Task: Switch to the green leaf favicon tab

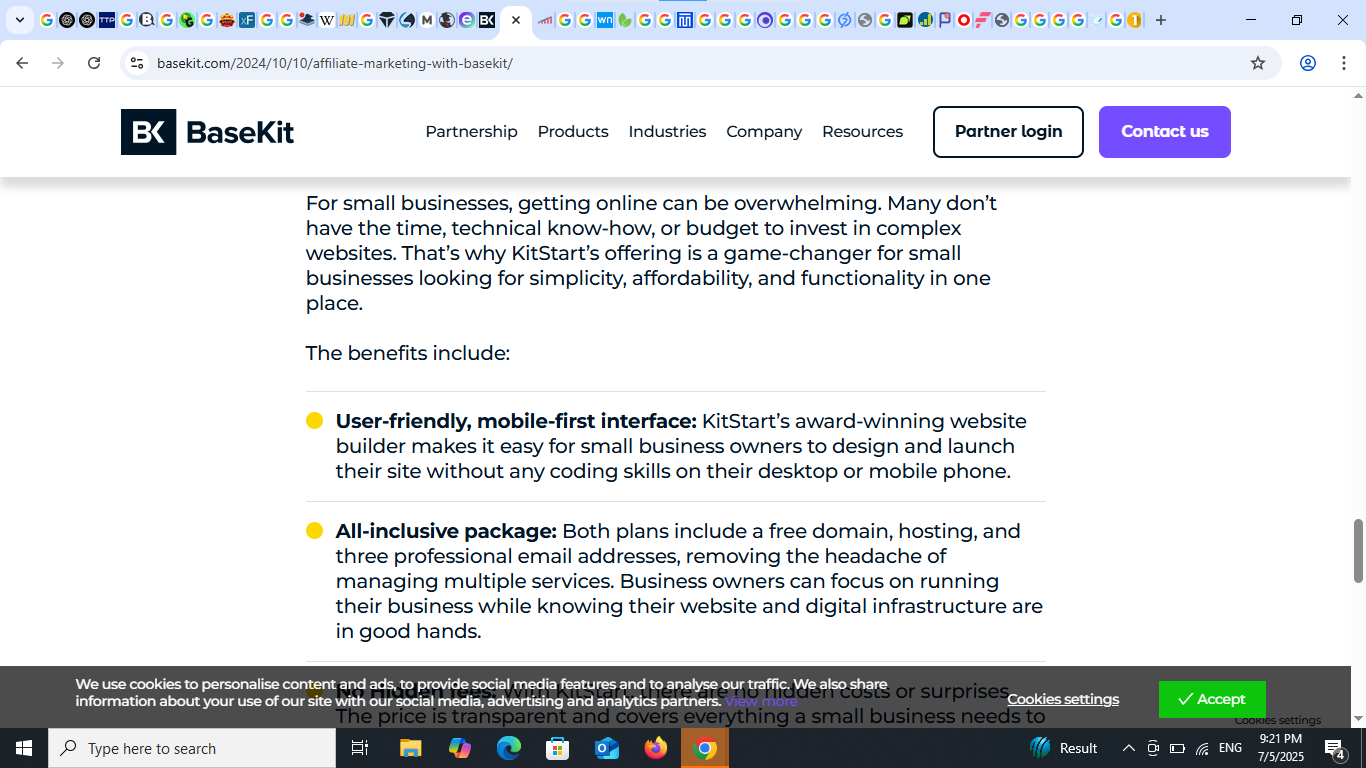Action: [625, 20]
